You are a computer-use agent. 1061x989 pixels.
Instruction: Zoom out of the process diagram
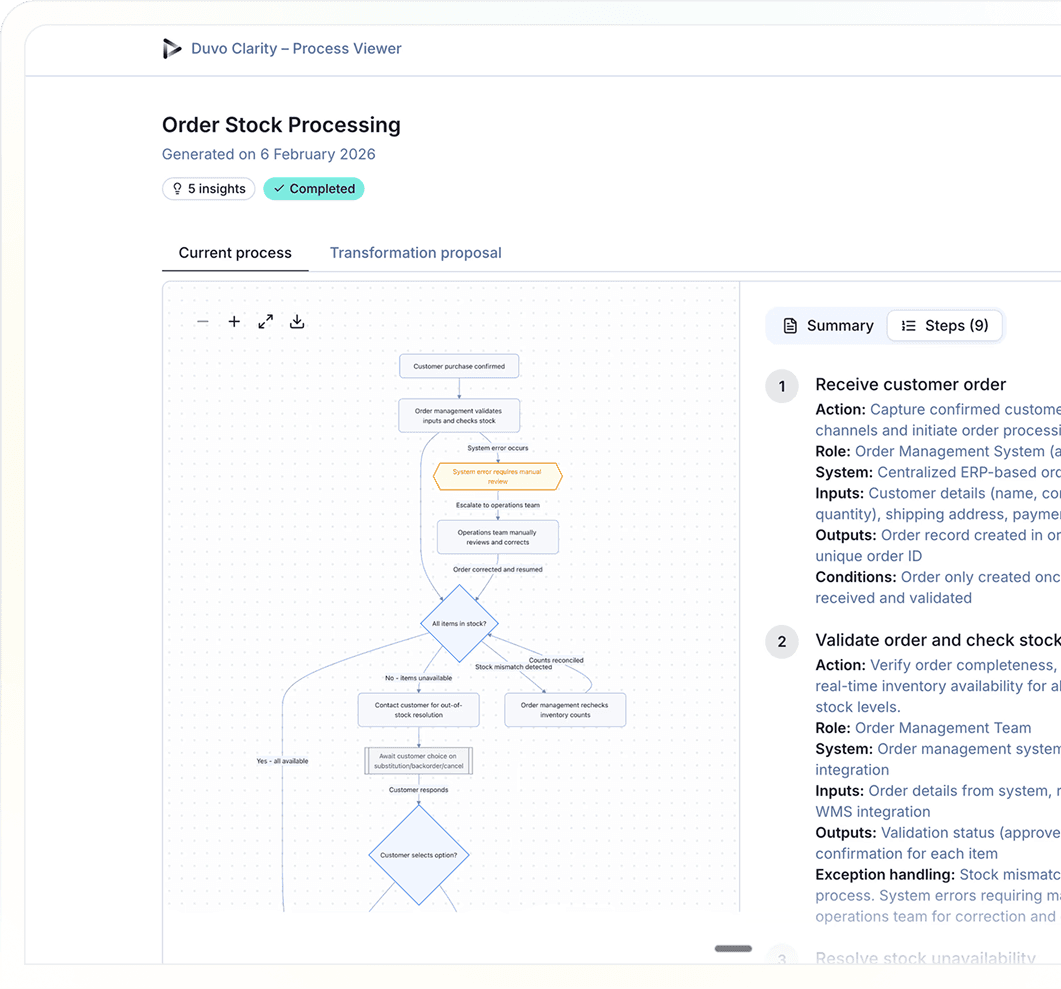pyautogui.click(x=202, y=321)
